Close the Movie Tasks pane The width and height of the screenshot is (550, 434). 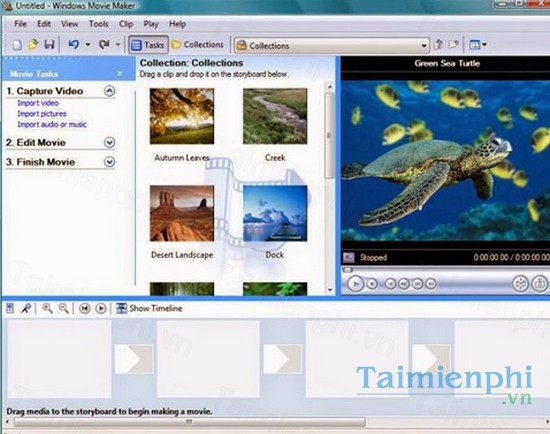click(x=120, y=74)
